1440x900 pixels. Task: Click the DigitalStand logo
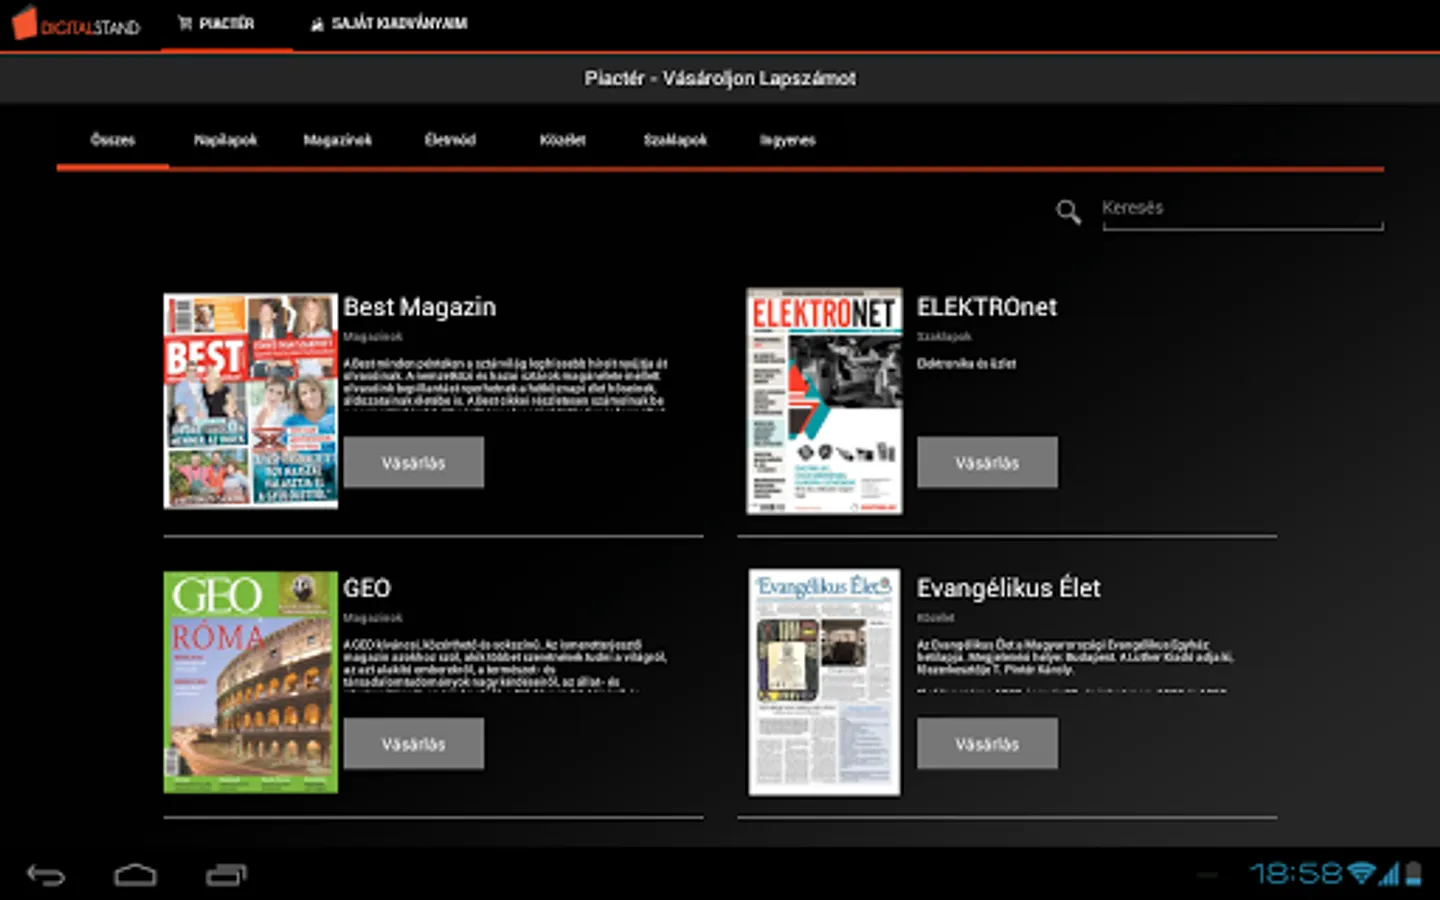[76, 24]
